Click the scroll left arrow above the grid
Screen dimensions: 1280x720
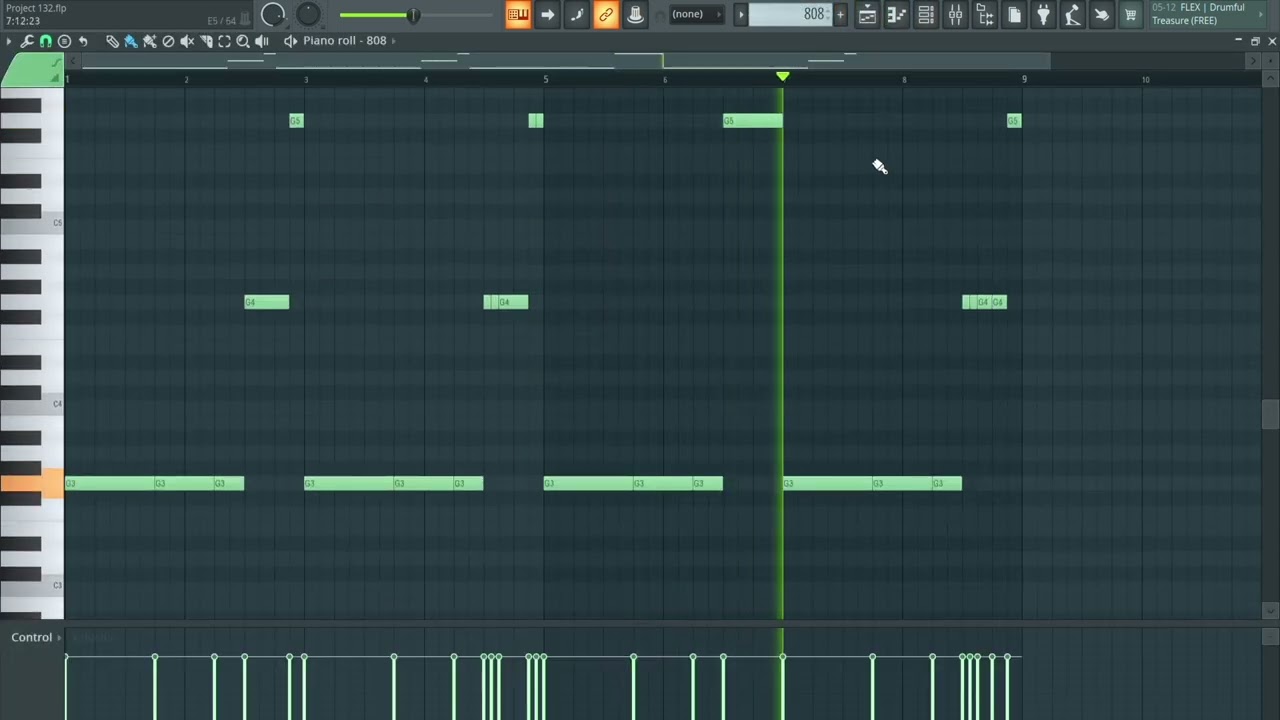point(73,61)
